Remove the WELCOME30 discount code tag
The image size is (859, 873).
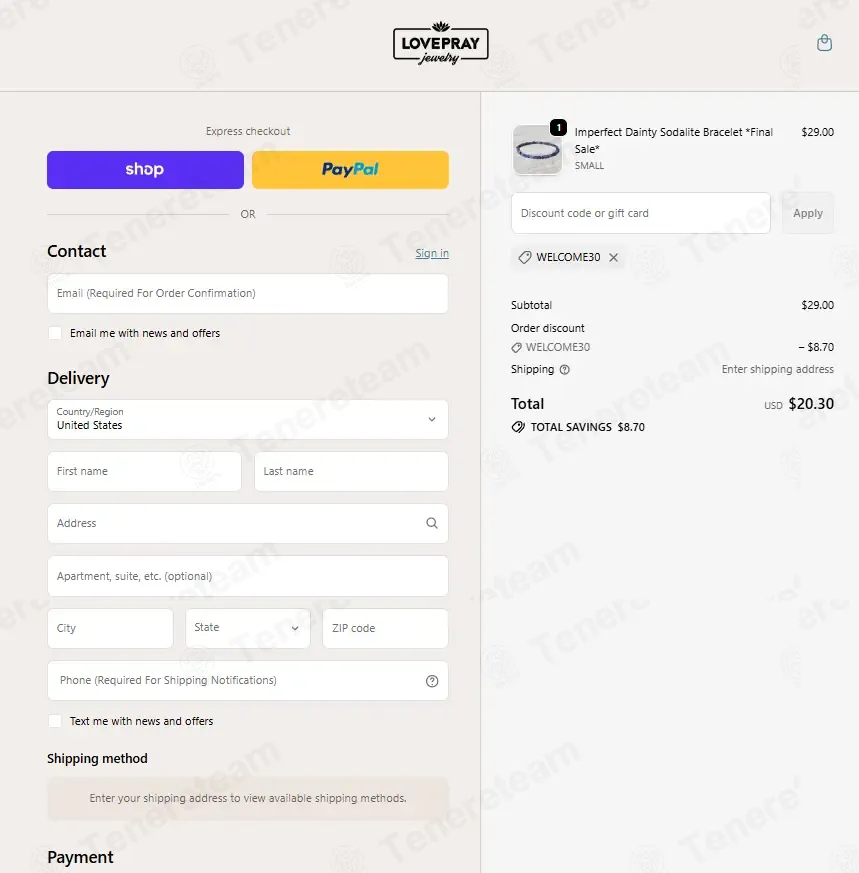point(613,257)
